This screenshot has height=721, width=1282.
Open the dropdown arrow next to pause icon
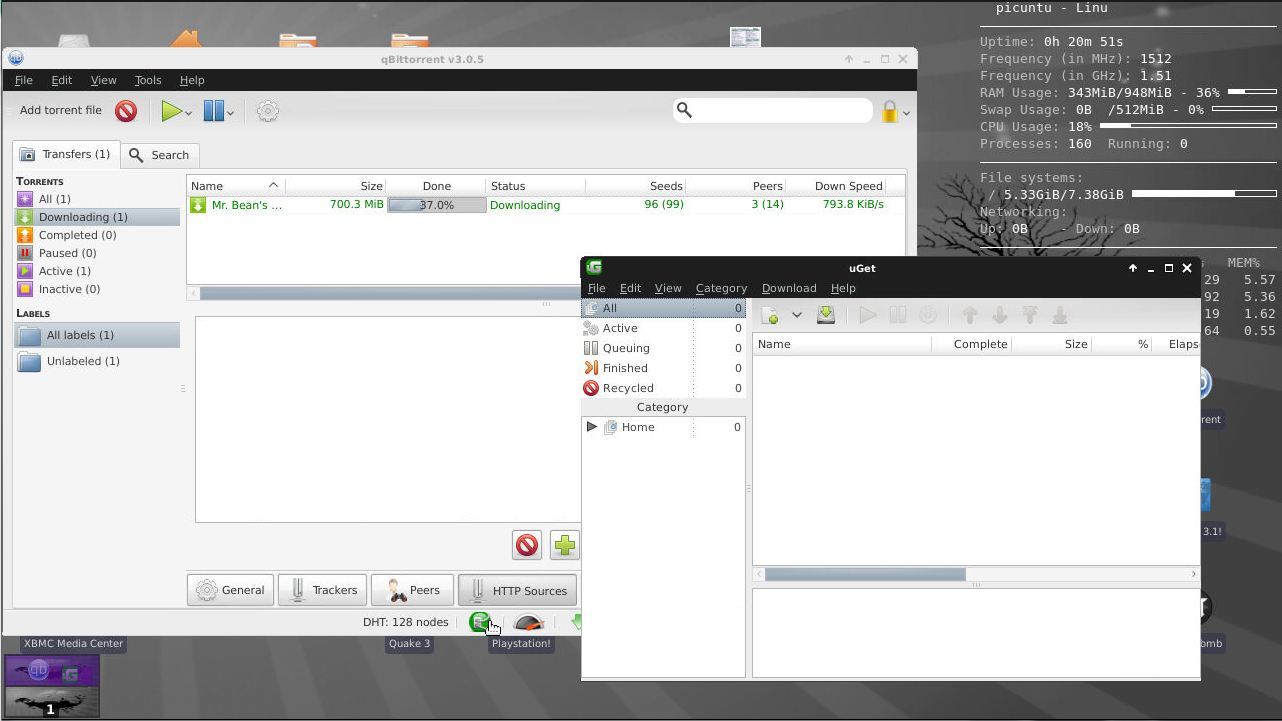coord(230,113)
